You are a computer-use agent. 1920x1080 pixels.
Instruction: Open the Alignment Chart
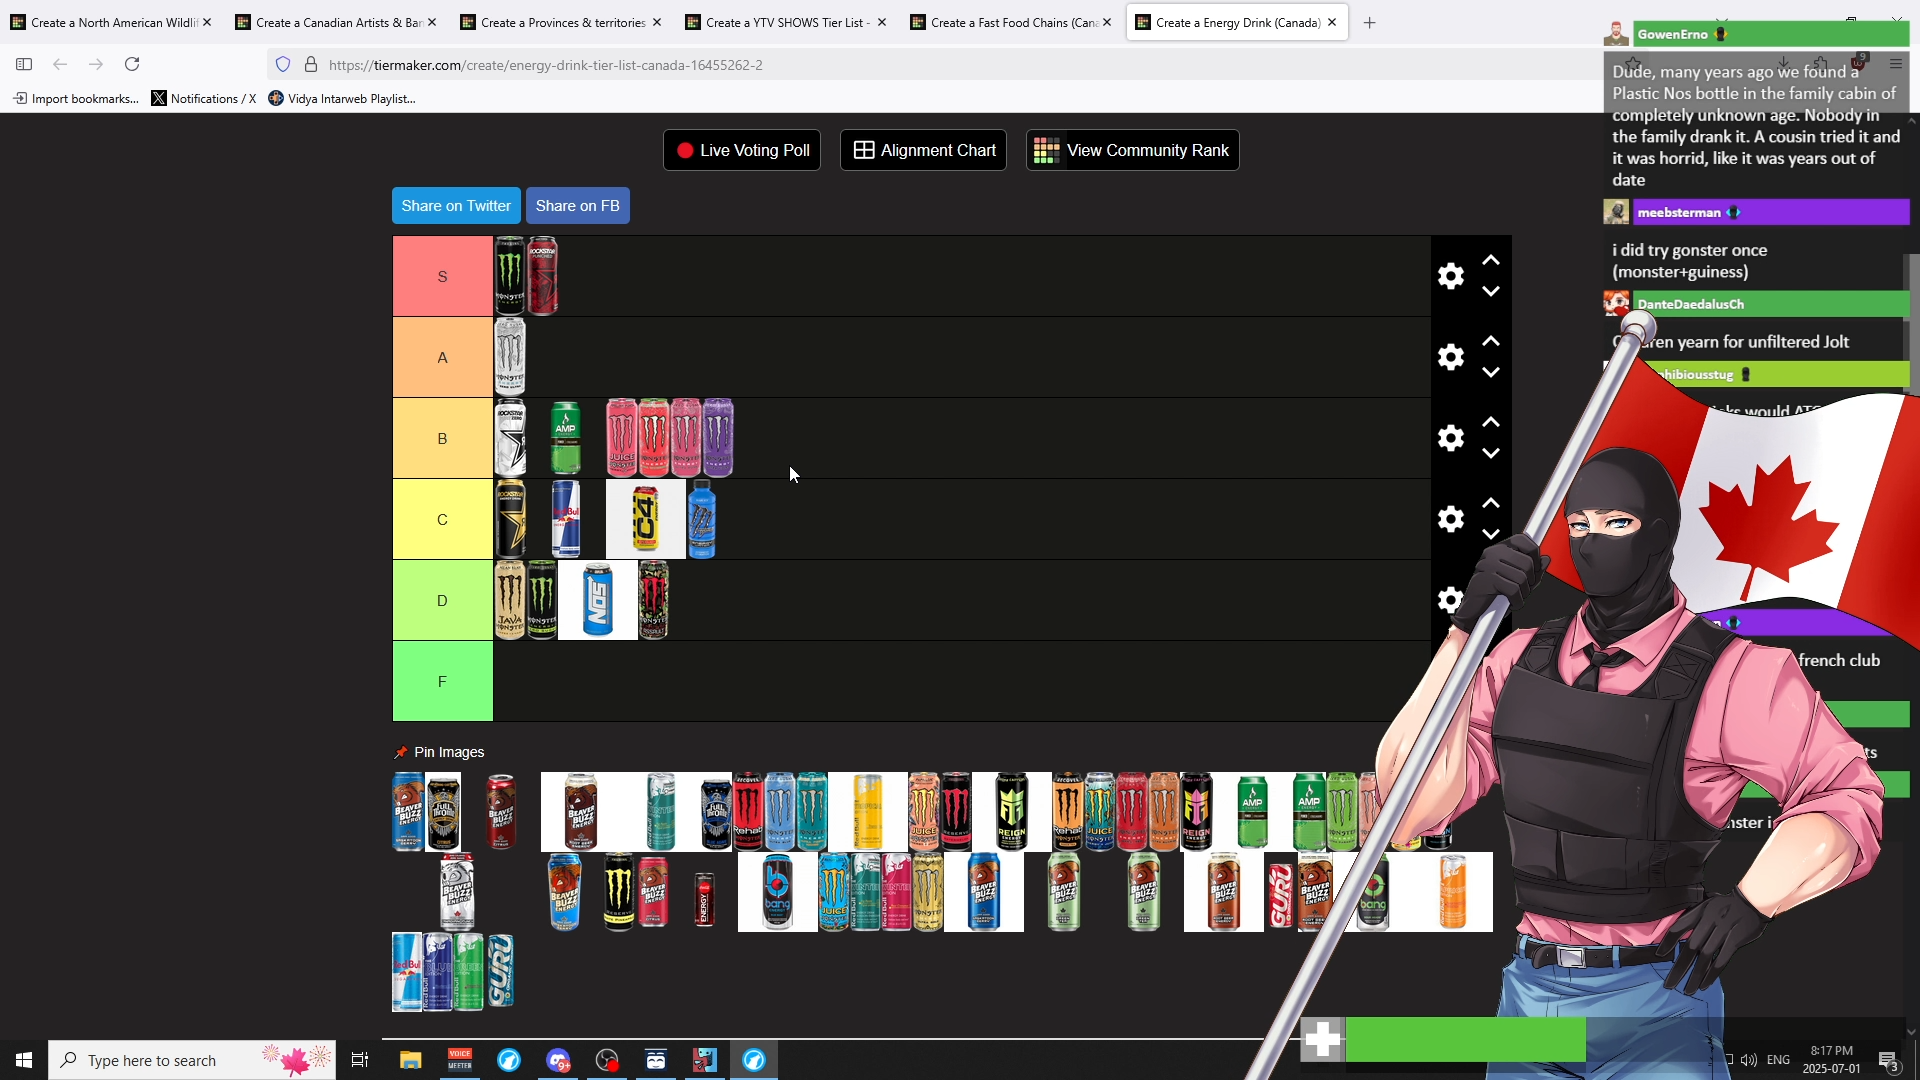click(923, 150)
